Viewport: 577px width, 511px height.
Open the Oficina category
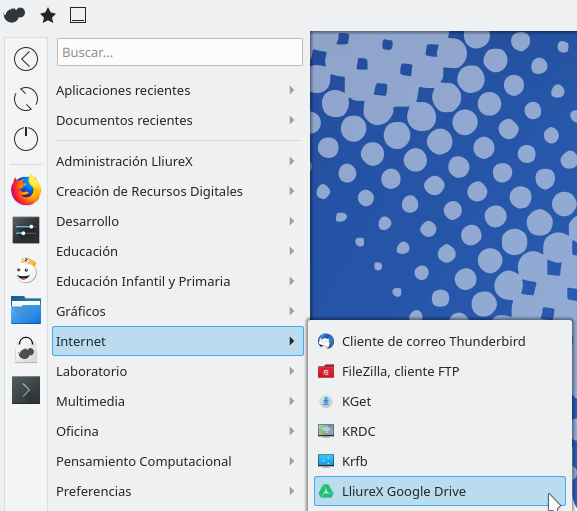coord(178,432)
